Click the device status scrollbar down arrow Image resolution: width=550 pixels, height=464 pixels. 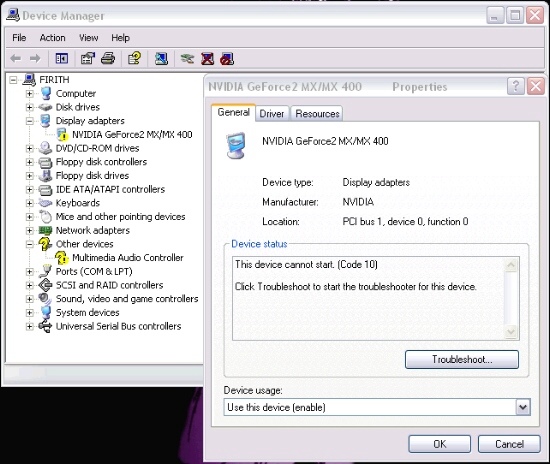[511, 331]
